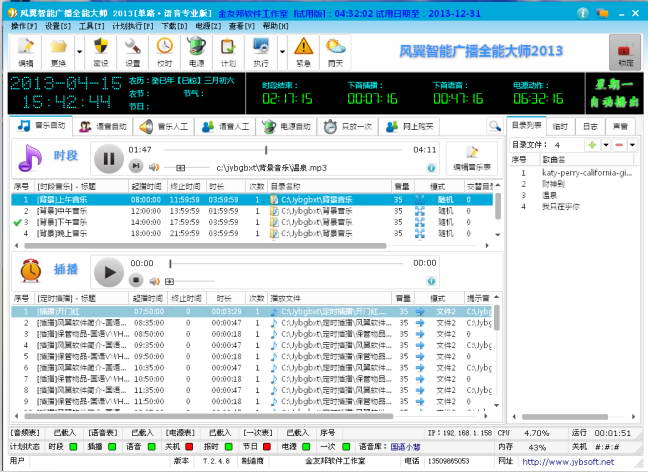648x472 pixels.
Task: Open the 计划 plan toolbar icon
Action: click(228, 52)
